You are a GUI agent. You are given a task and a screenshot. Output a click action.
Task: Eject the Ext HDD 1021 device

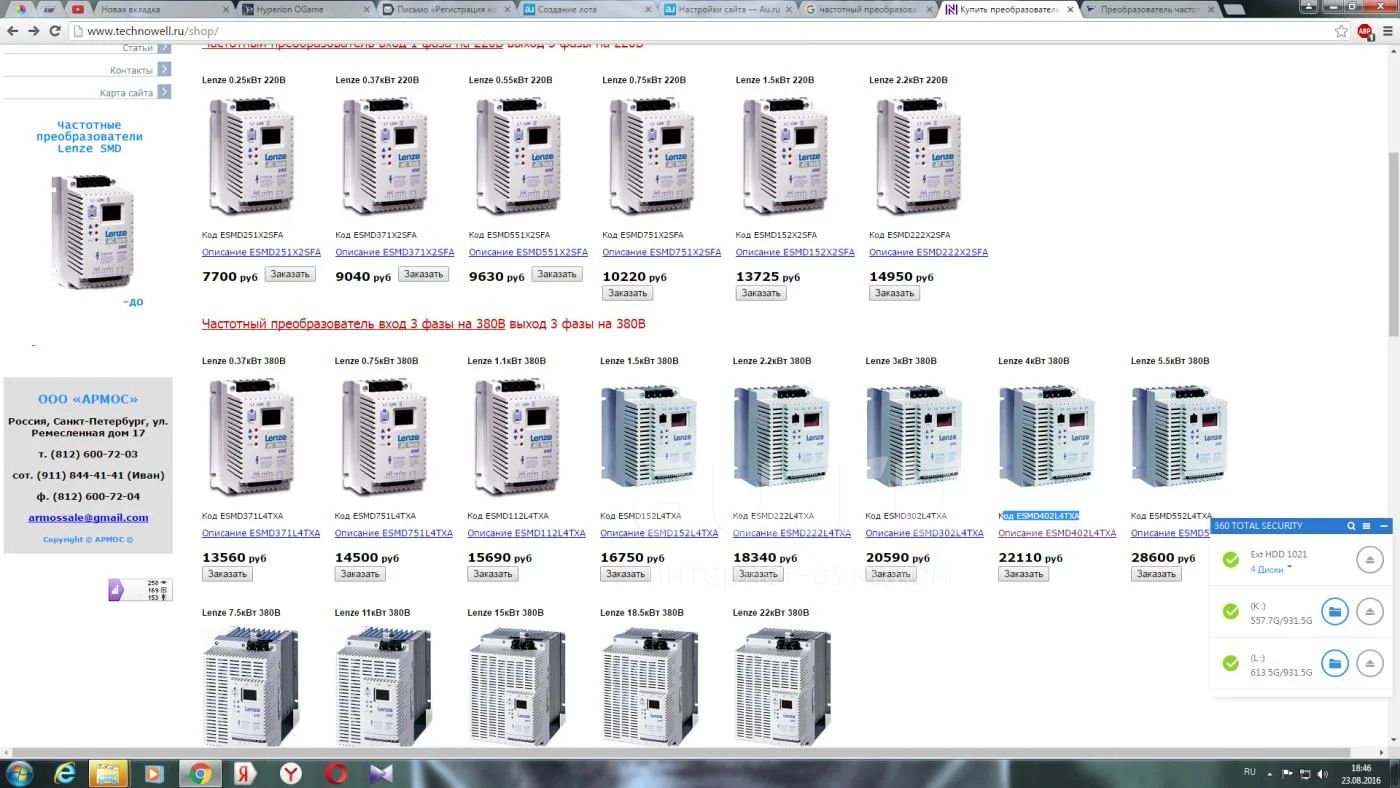tap(1370, 560)
